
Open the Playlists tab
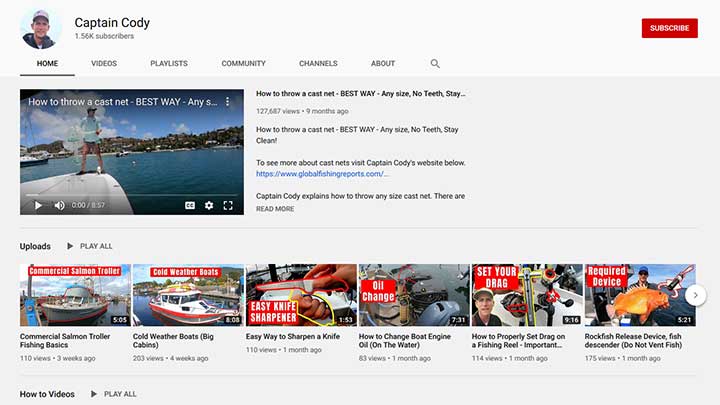169,63
